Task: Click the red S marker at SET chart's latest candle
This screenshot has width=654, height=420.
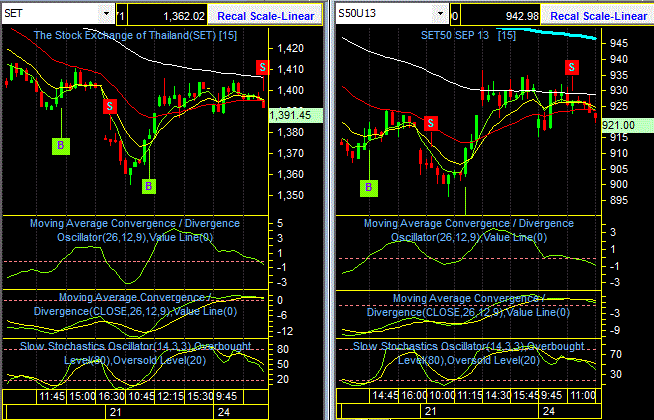Action: point(262,67)
